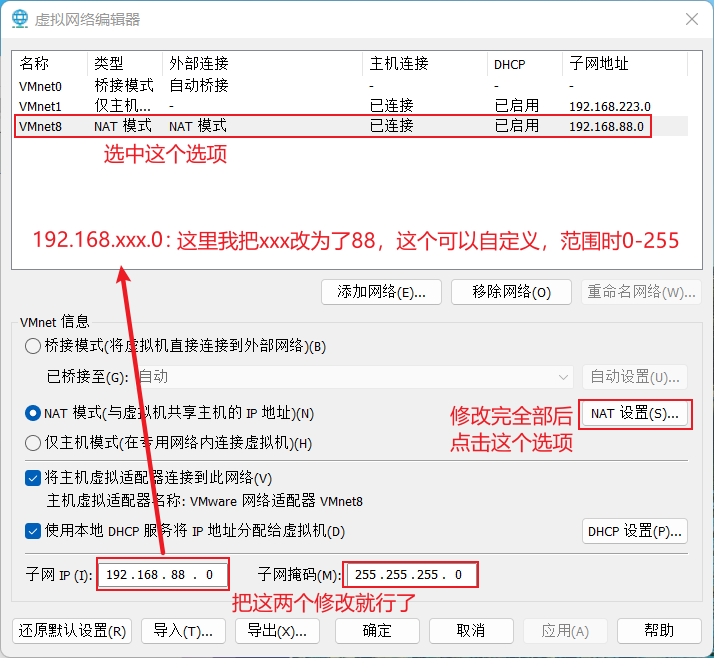Click the 取消 button
The width and height of the screenshot is (714, 658).
(x=471, y=631)
